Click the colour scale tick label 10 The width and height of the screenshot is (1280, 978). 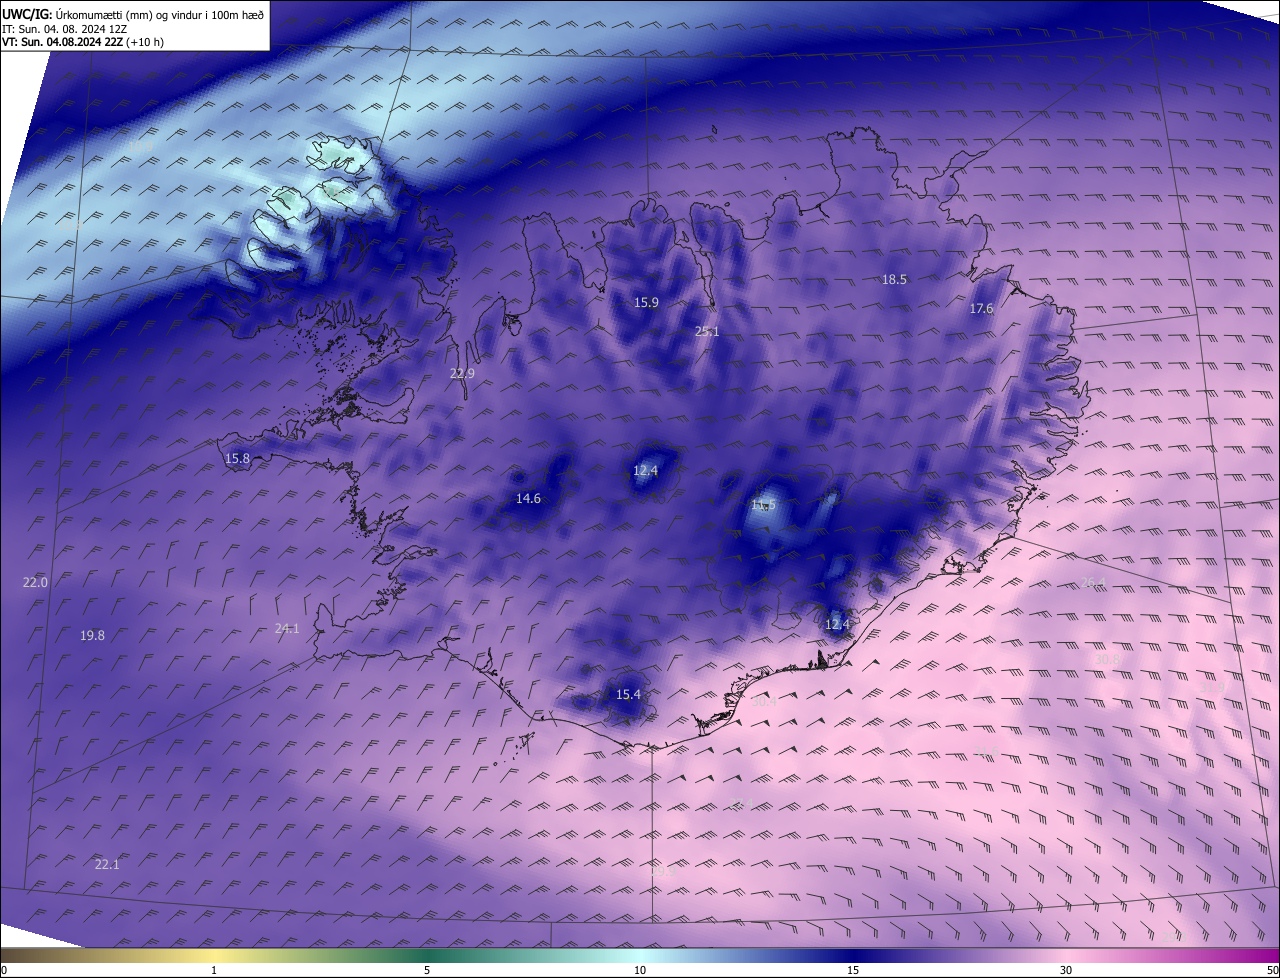click(640, 970)
